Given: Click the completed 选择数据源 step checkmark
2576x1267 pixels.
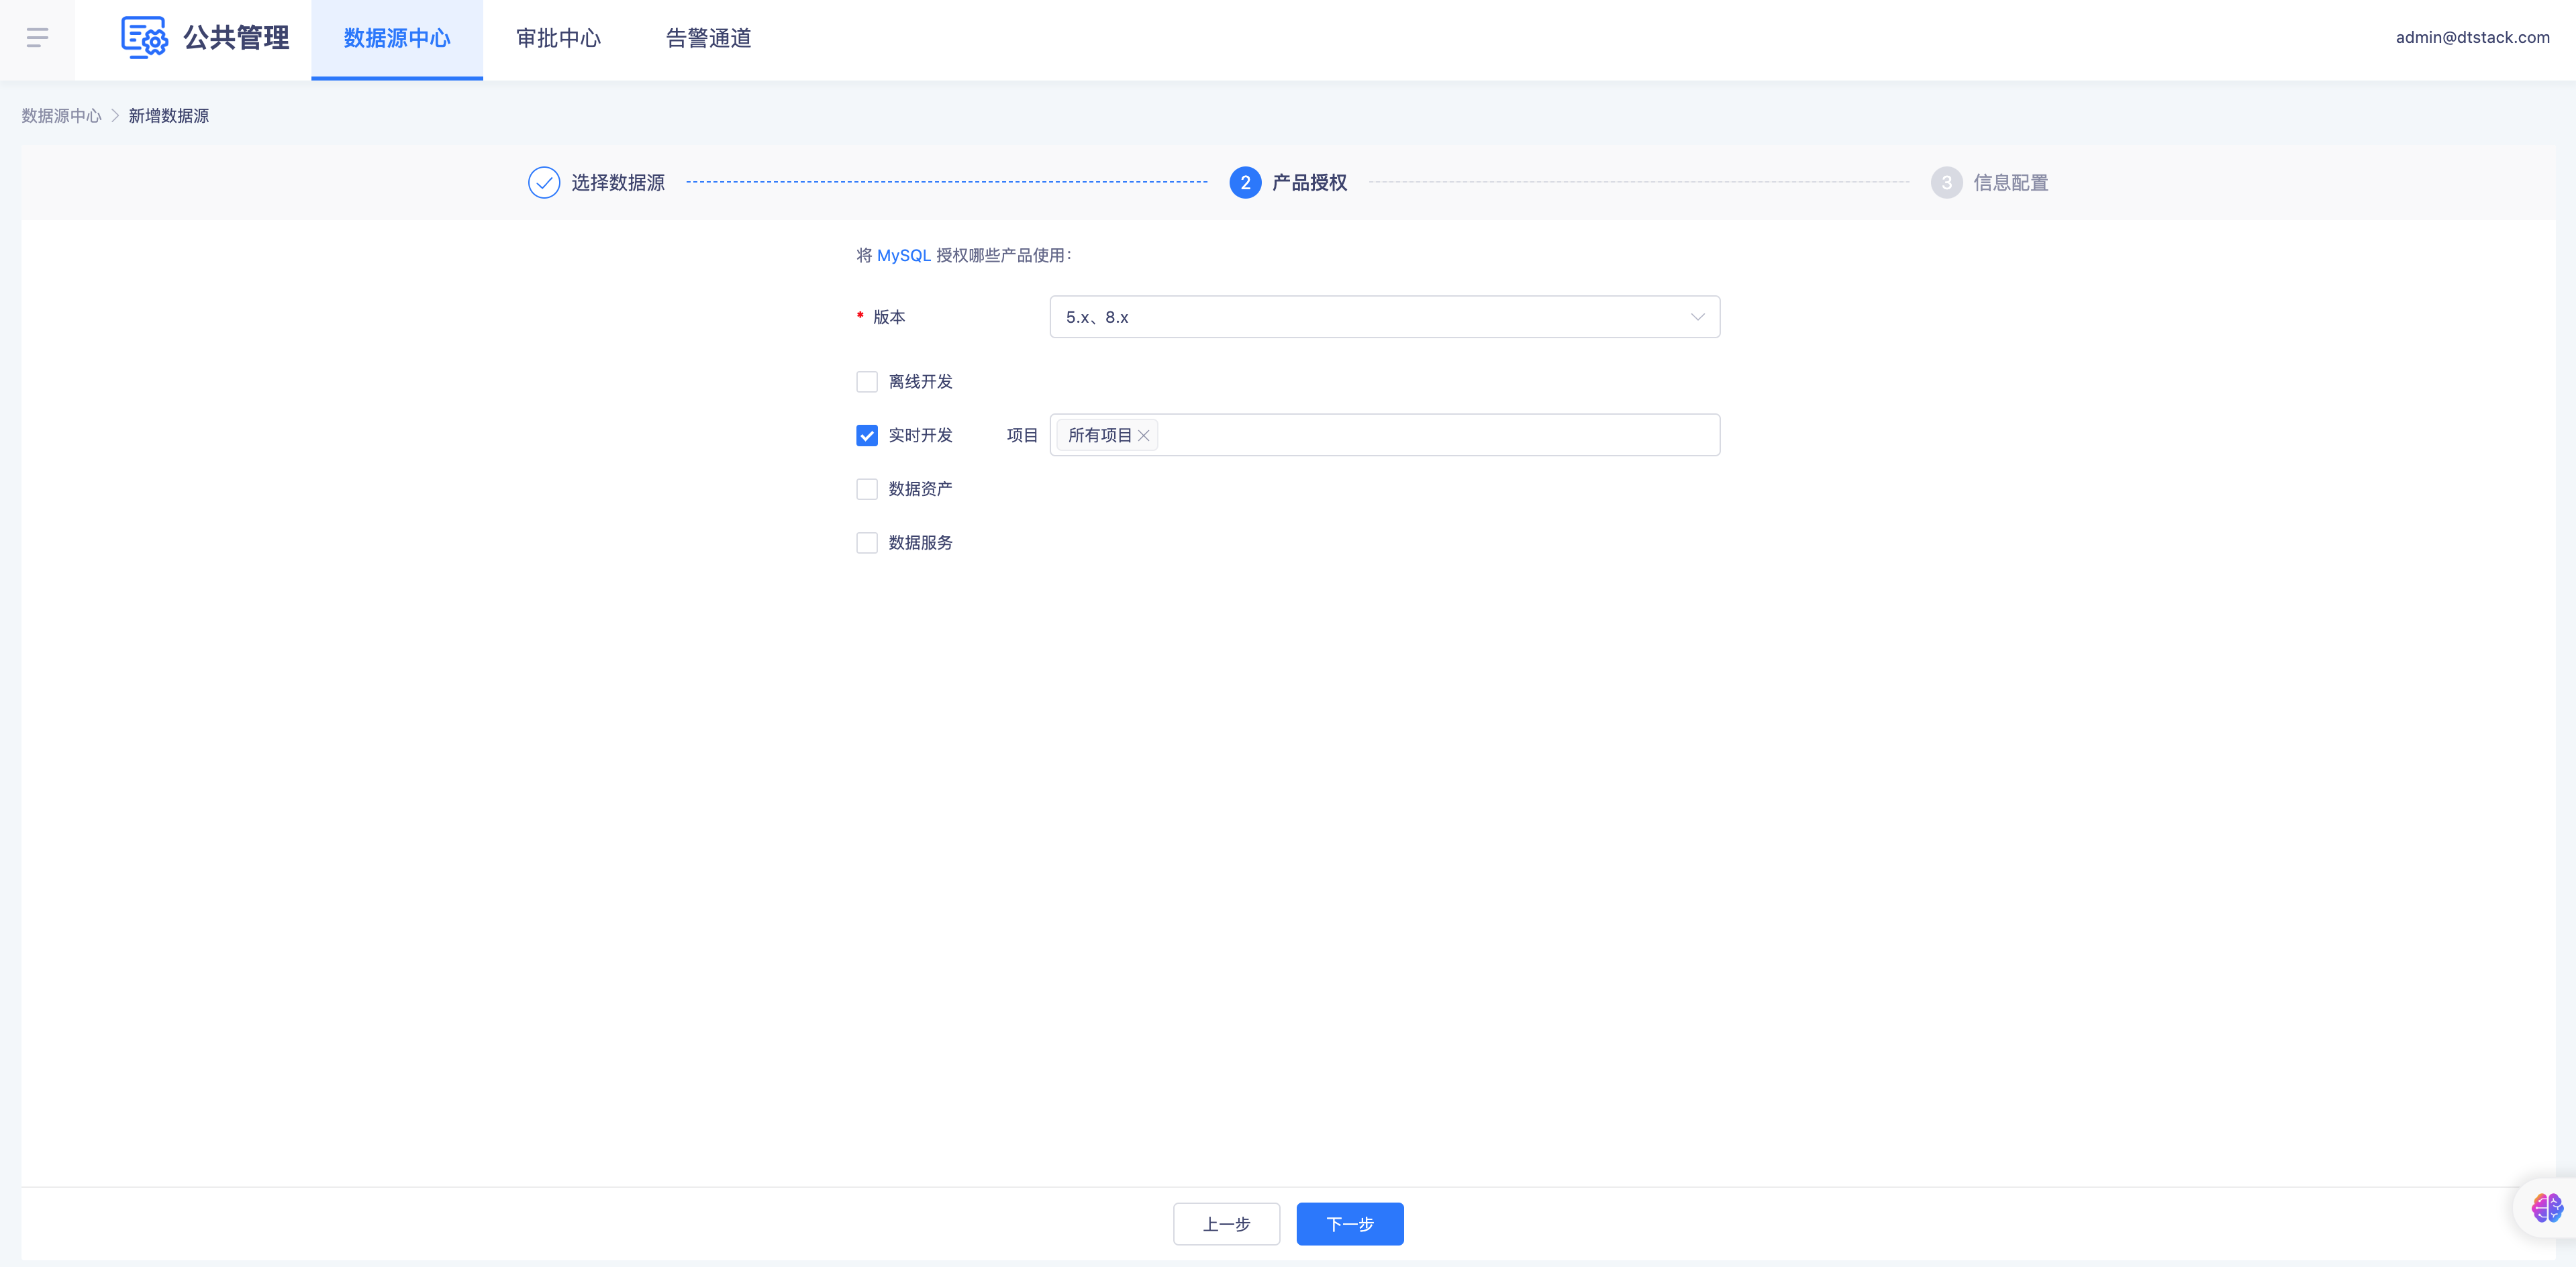Looking at the screenshot, I should pyautogui.click(x=544, y=182).
